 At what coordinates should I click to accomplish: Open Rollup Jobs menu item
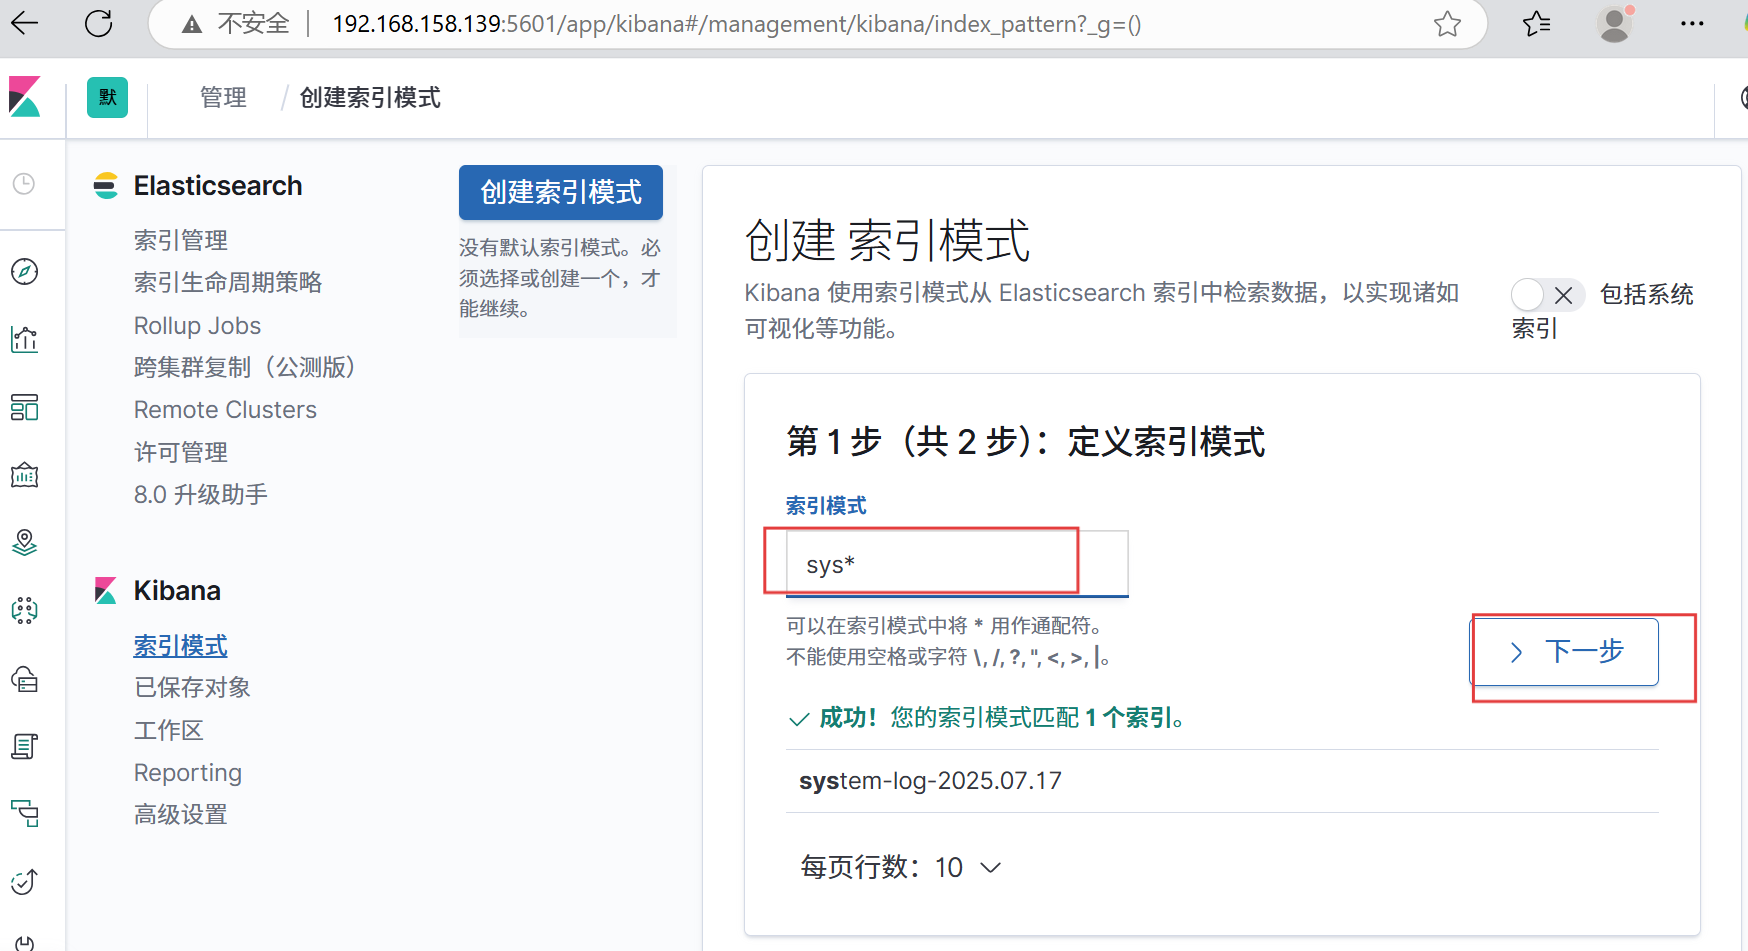[x=197, y=326]
